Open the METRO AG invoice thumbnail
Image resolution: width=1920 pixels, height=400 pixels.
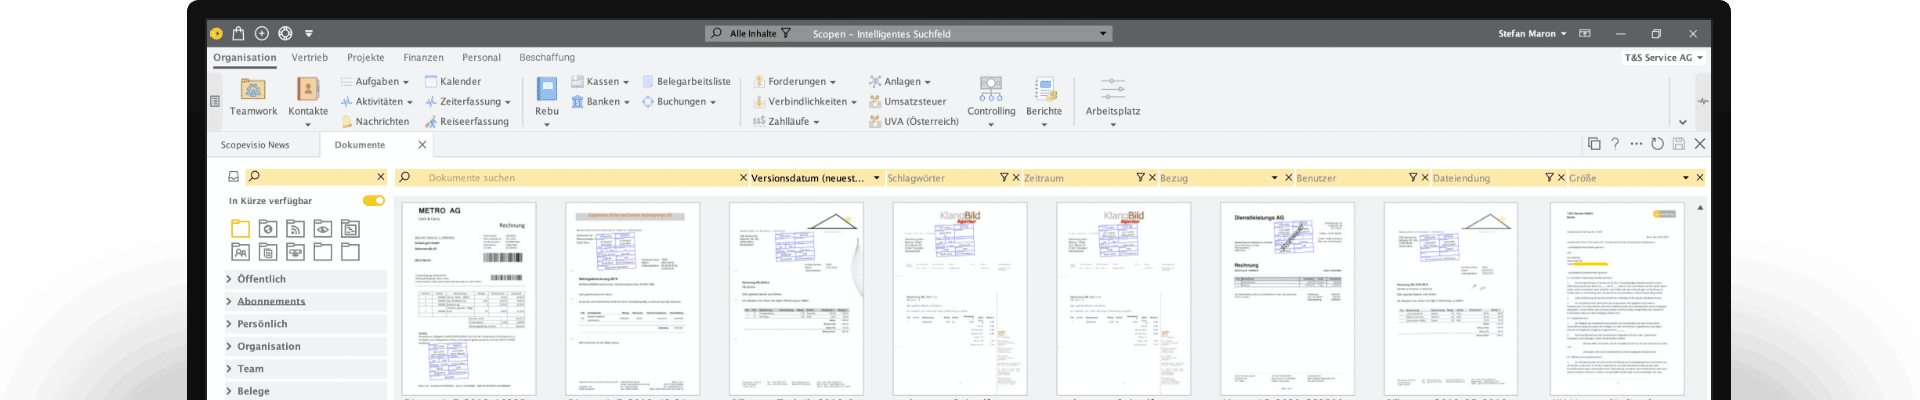click(469, 299)
